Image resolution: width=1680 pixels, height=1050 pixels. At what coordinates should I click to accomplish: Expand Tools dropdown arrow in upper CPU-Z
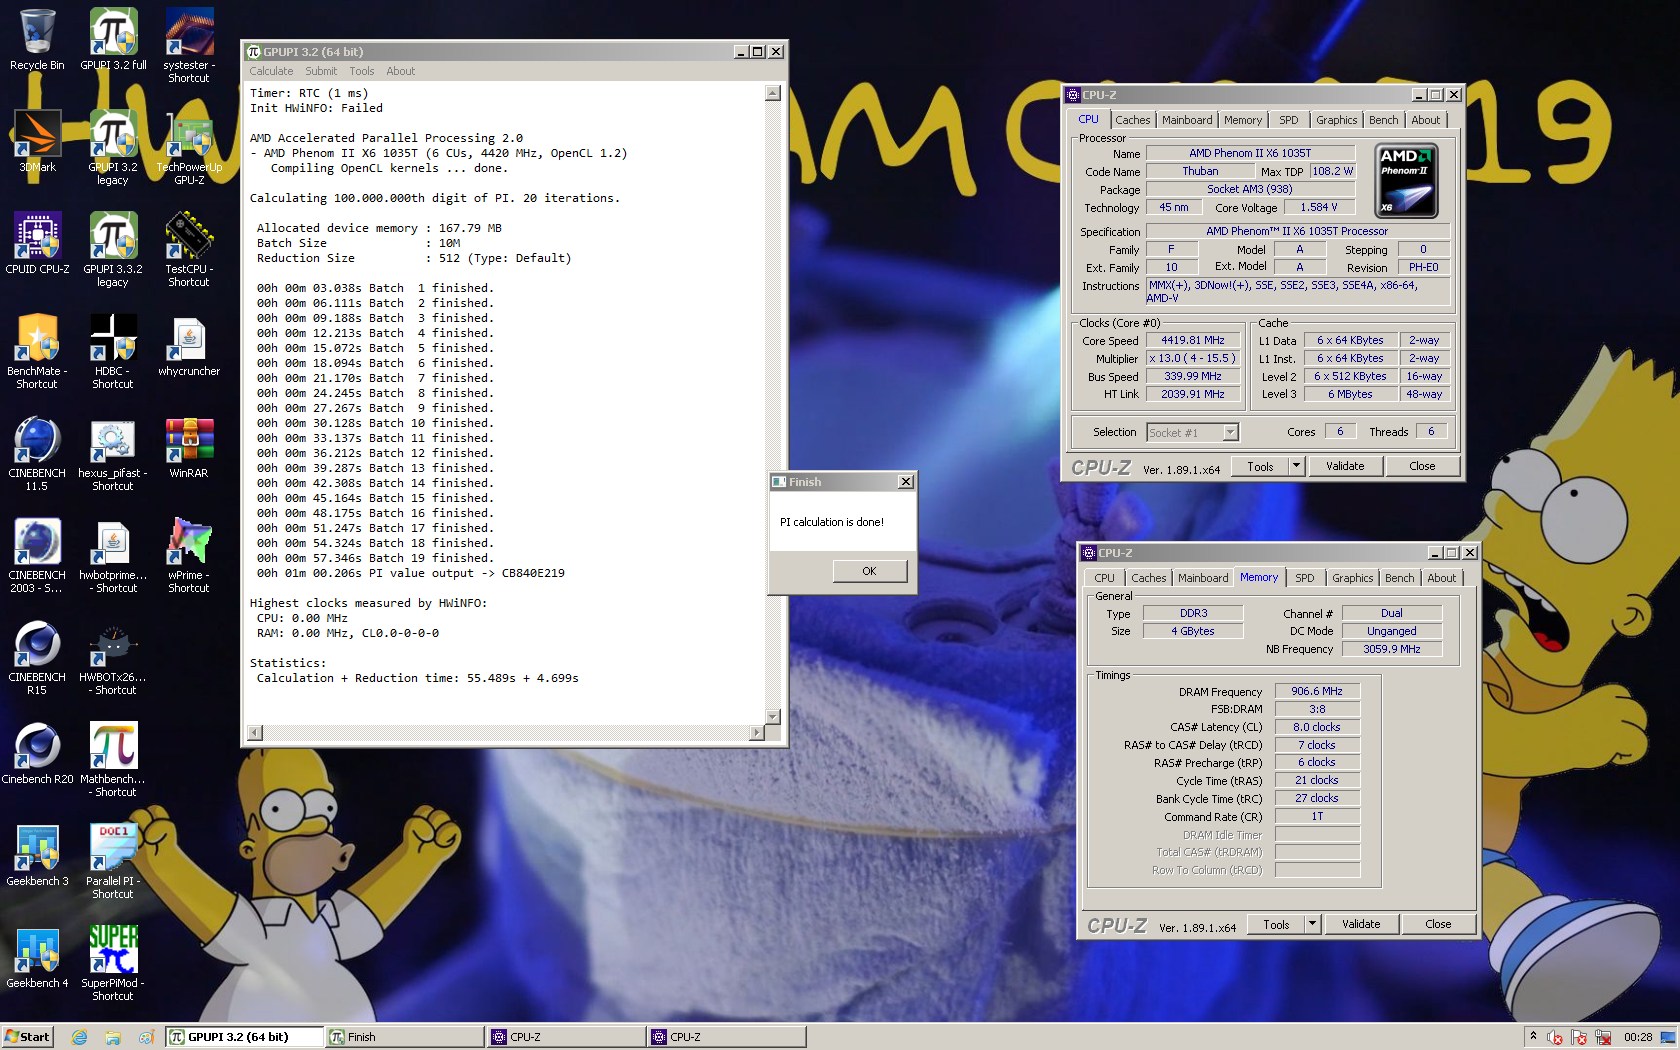tap(1296, 466)
